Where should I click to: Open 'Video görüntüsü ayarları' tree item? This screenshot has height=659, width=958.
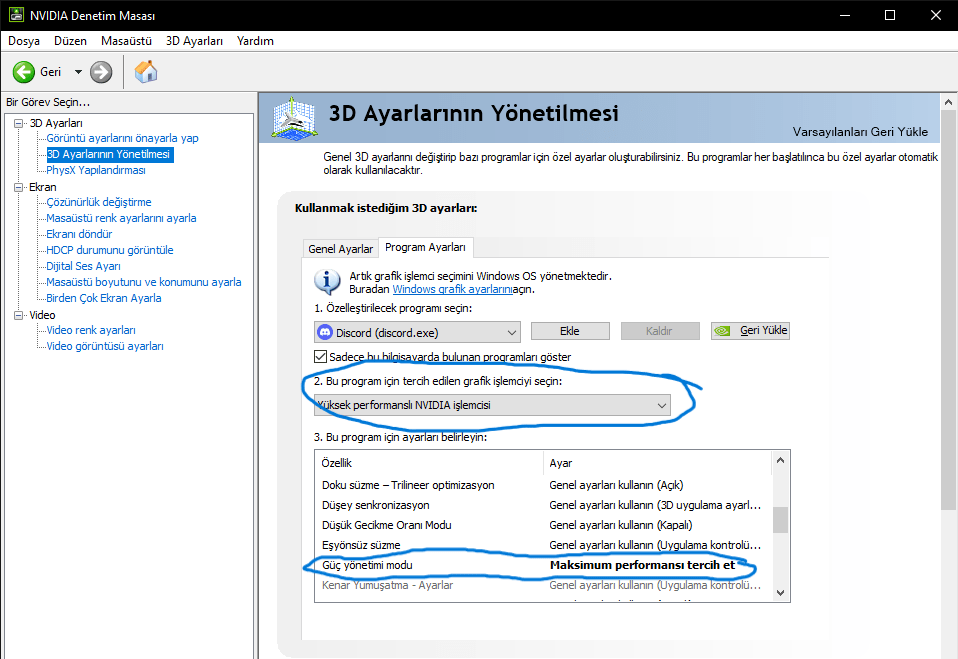105,346
